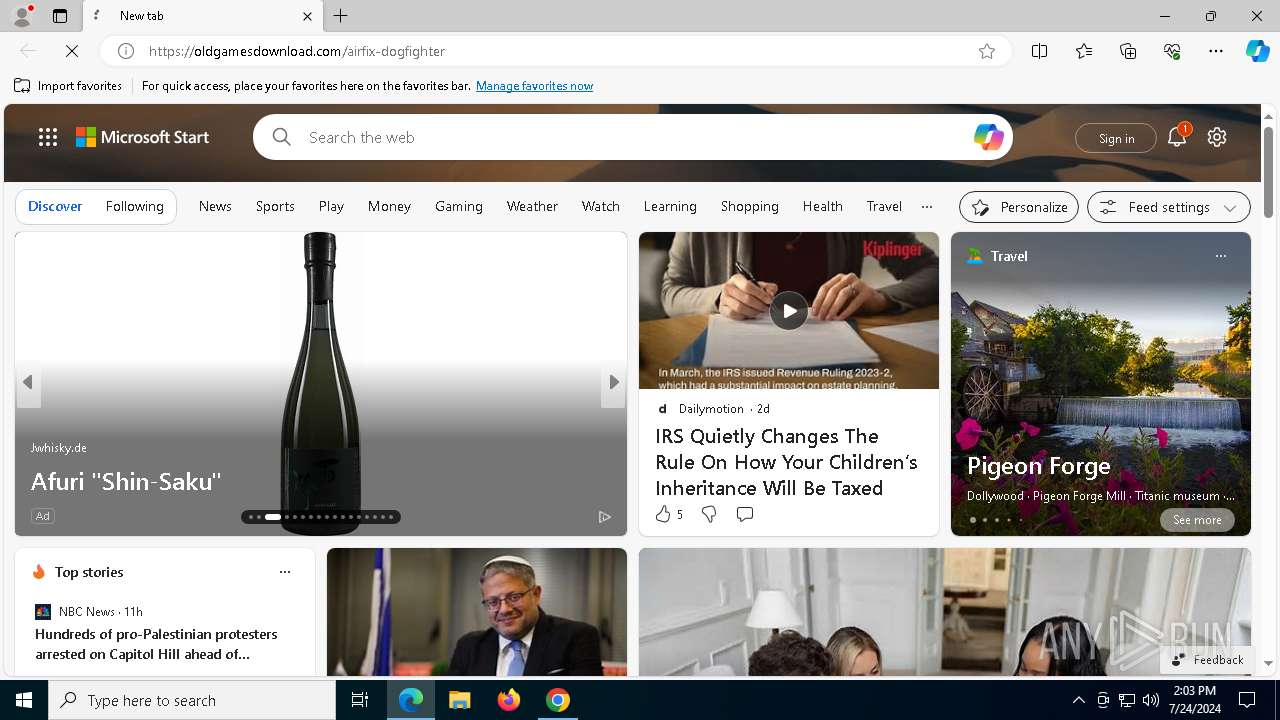Image resolution: width=1280 pixels, height=720 pixels.
Task: Open the AdChoices icon on ad
Action: pyautogui.click(x=604, y=517)
